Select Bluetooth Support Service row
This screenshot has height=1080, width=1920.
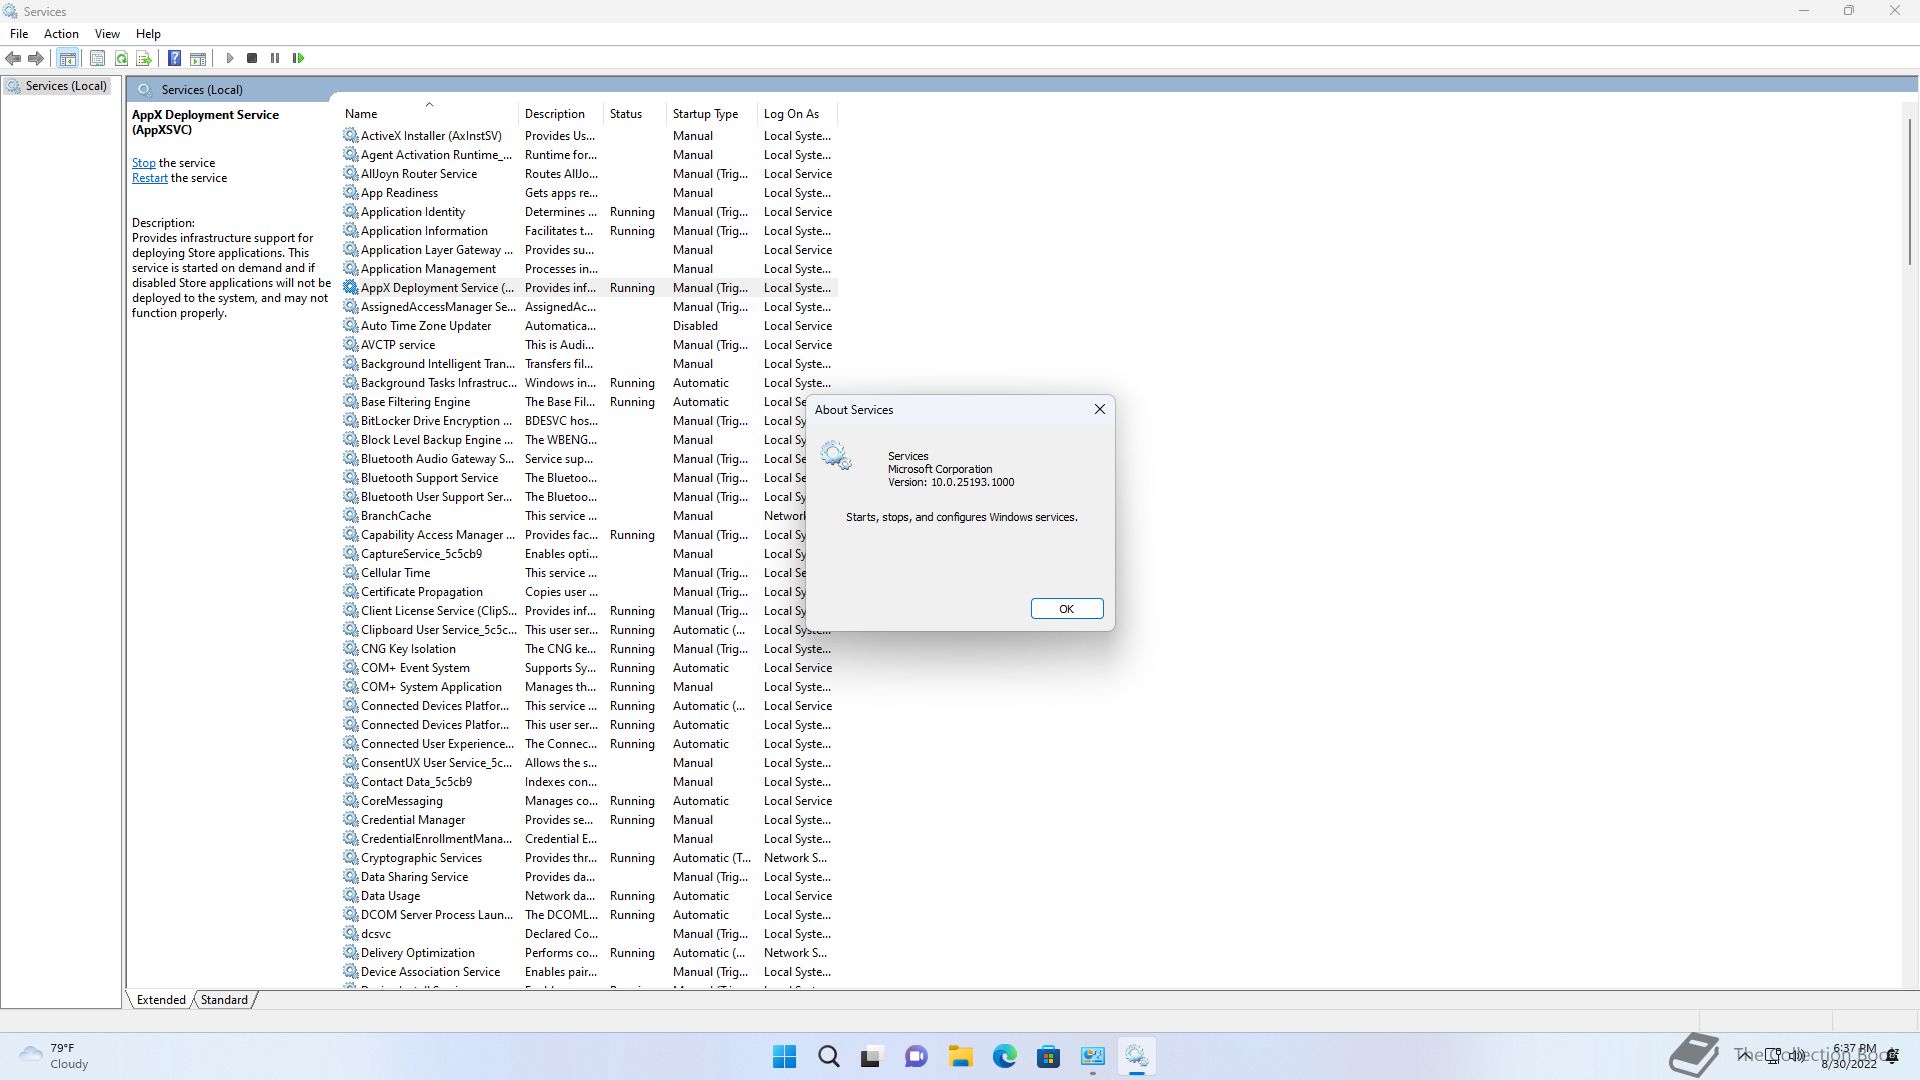click(x=574, y=478)
